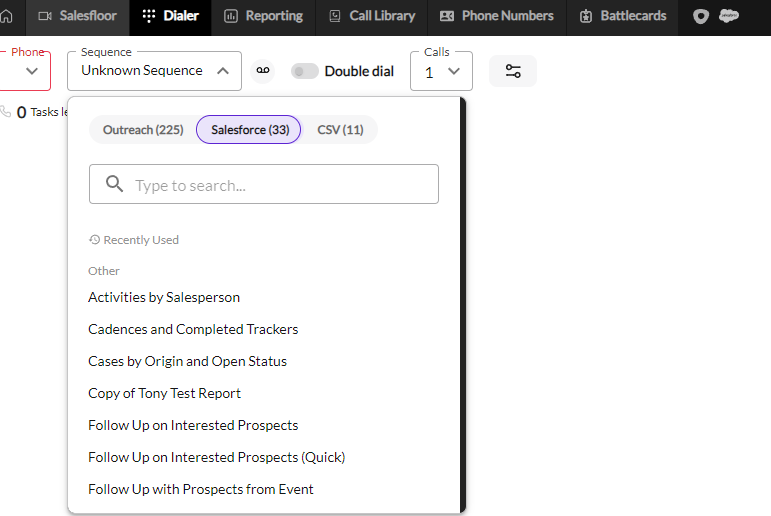Choose Follow Up with Prospects from Event
Screen dimensions: 771x516
pyautogui.click(x=201, y=489)
